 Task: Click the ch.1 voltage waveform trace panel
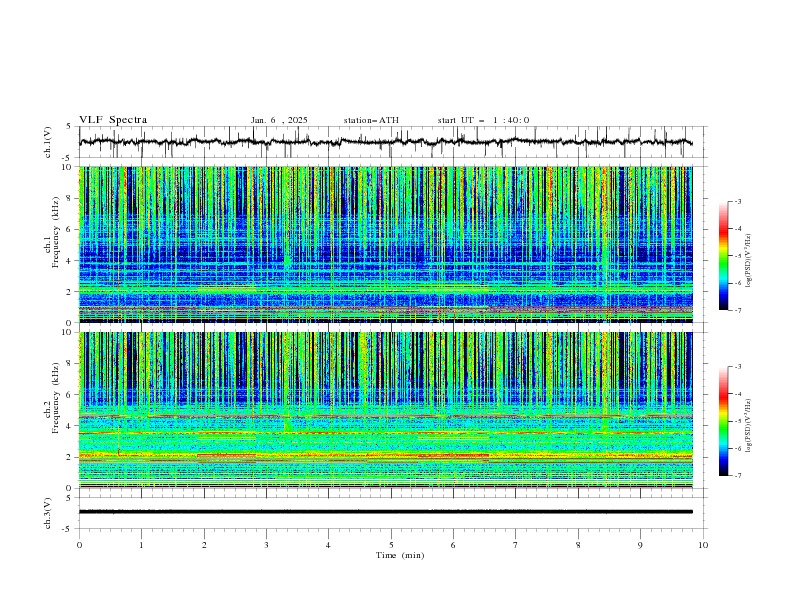(392, 142)
